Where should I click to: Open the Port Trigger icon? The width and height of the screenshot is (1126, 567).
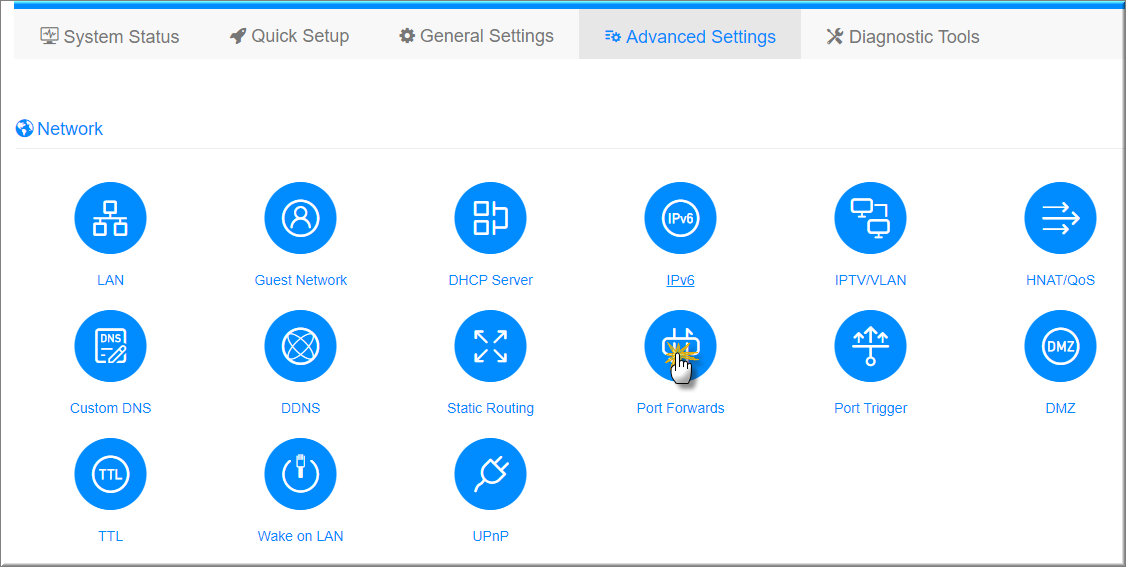pos(870,346)
